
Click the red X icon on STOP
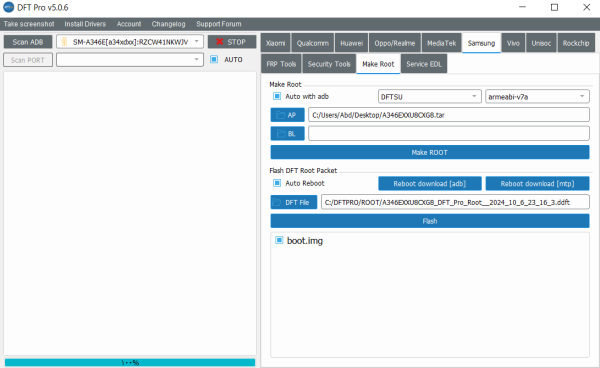pos(219,42)
